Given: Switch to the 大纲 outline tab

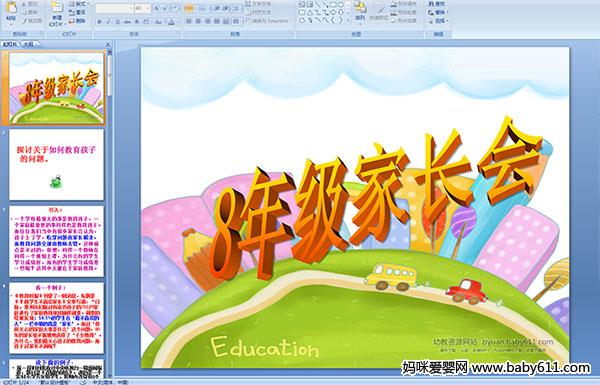Looking at the screenshot, I should pyautogui.click(x=28, y=44).
